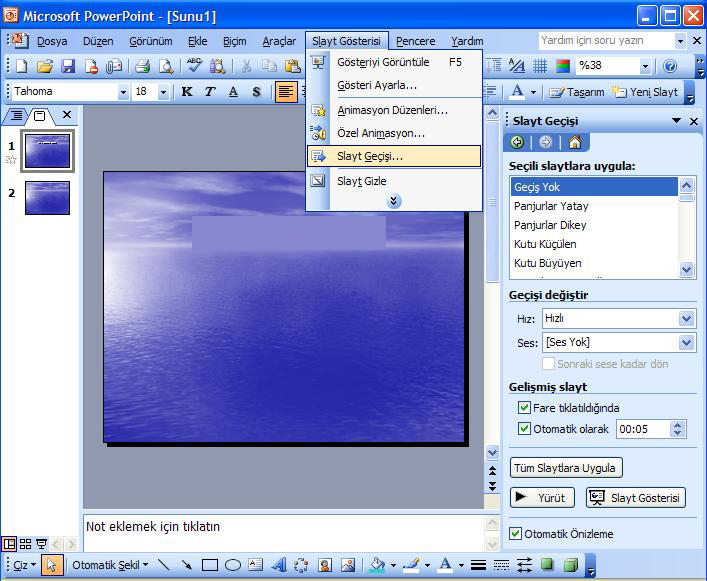The height and width of the screenshot is (581, 707).
Task: Select Objects pointer tool on drawing toolbar
Action: click(x=51, y=565)
